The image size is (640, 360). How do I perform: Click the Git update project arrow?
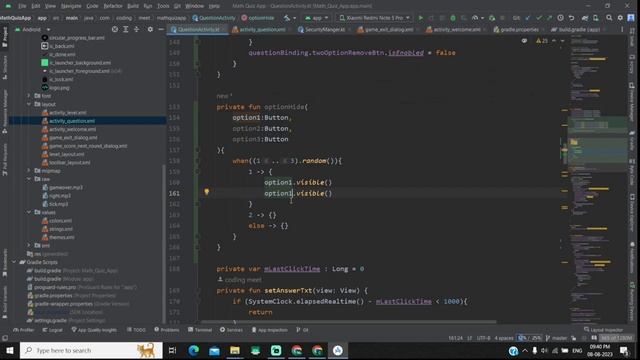[528, 18]
